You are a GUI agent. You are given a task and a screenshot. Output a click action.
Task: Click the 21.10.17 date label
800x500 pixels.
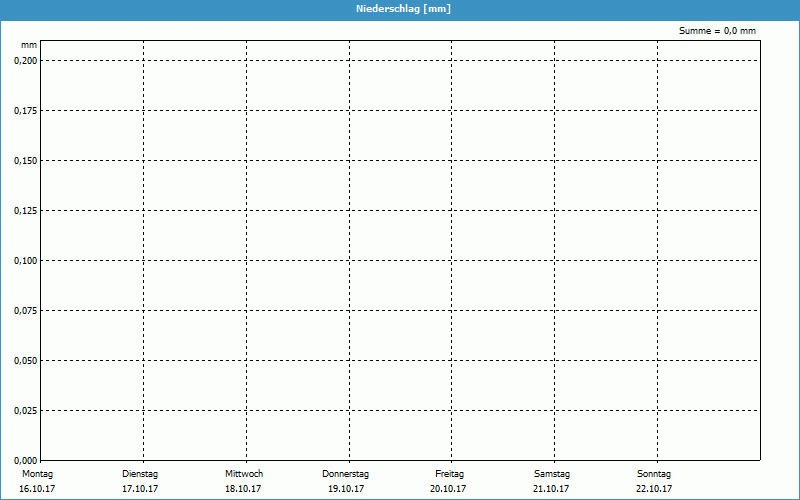point(551,489)
